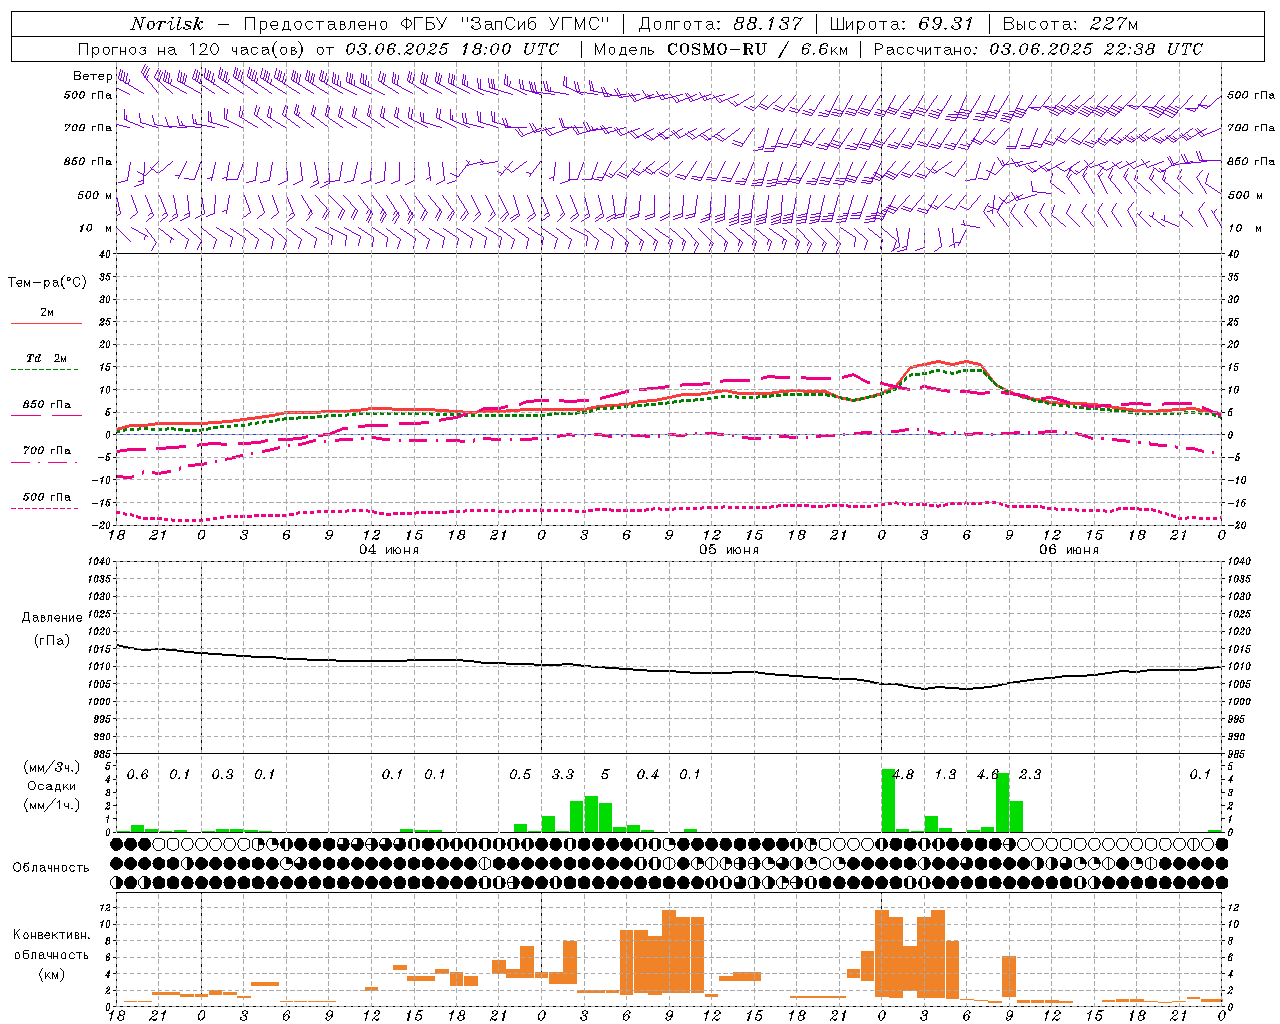Click the "Тем-ра(°C)" temperature axis title

click(x=47, y=283)
